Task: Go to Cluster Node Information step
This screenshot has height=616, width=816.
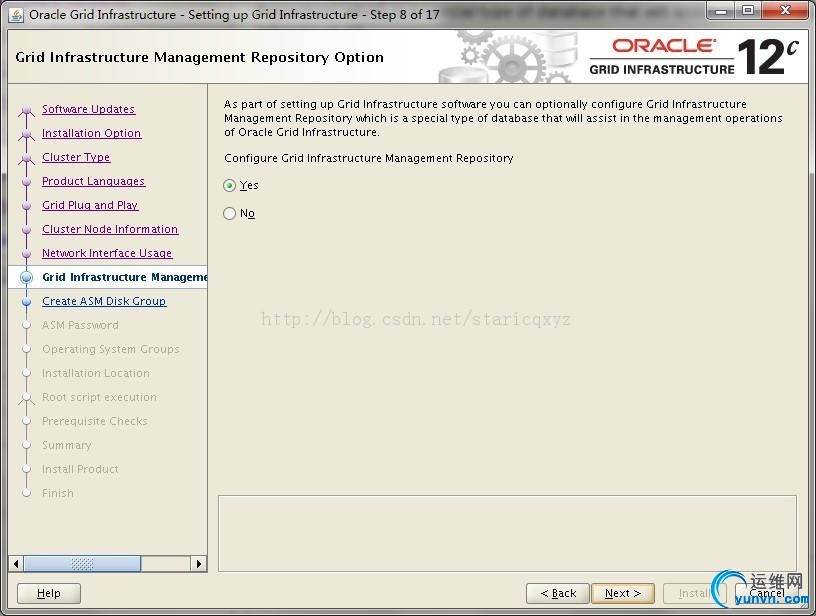Action: pyautogui.click(x=110, y=229)
